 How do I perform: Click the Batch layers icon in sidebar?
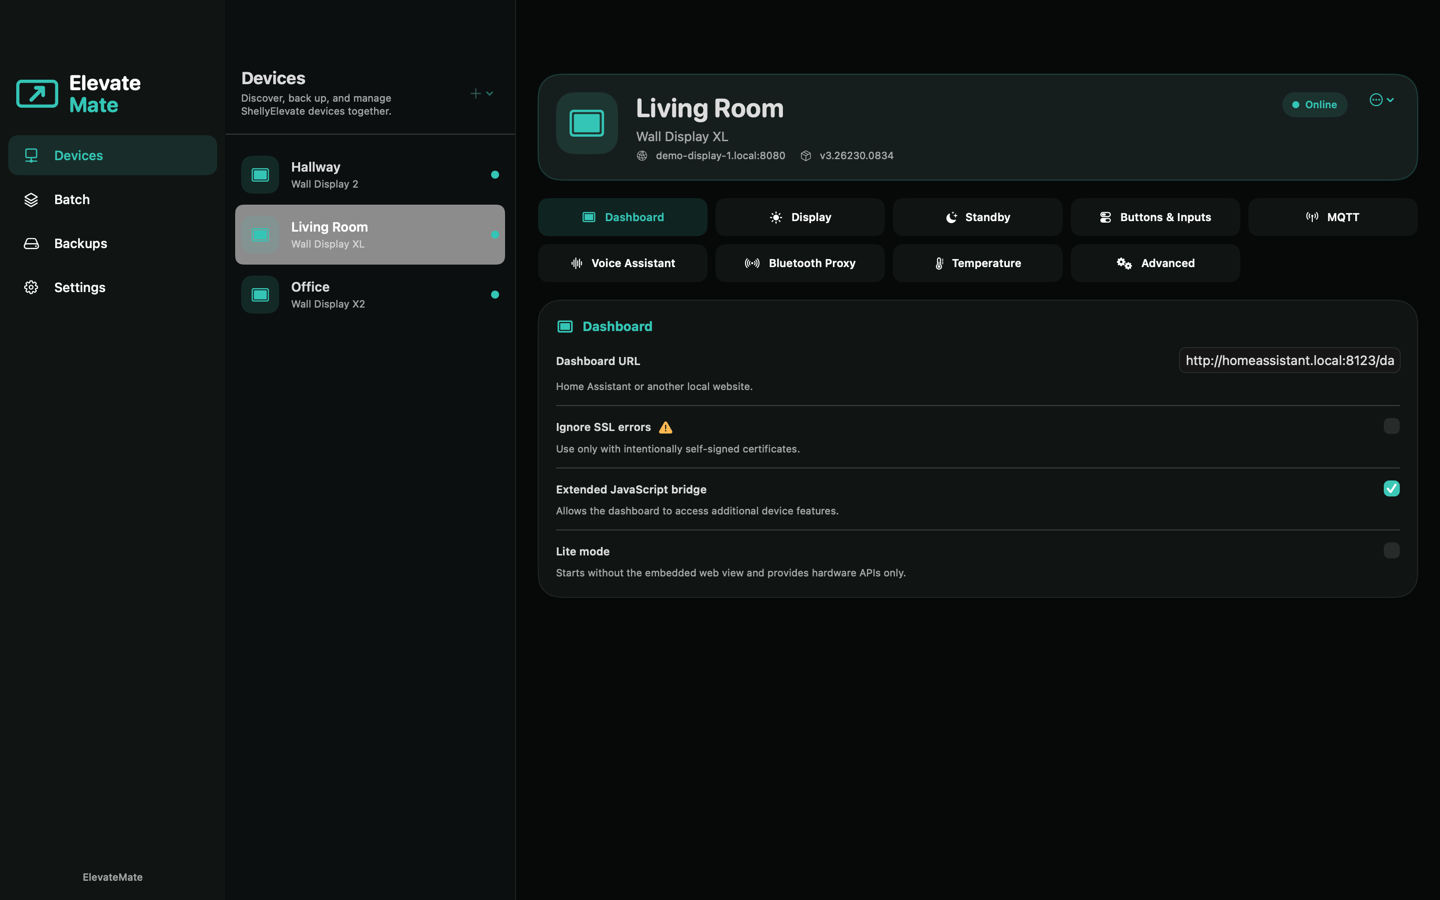click(31, 199)
